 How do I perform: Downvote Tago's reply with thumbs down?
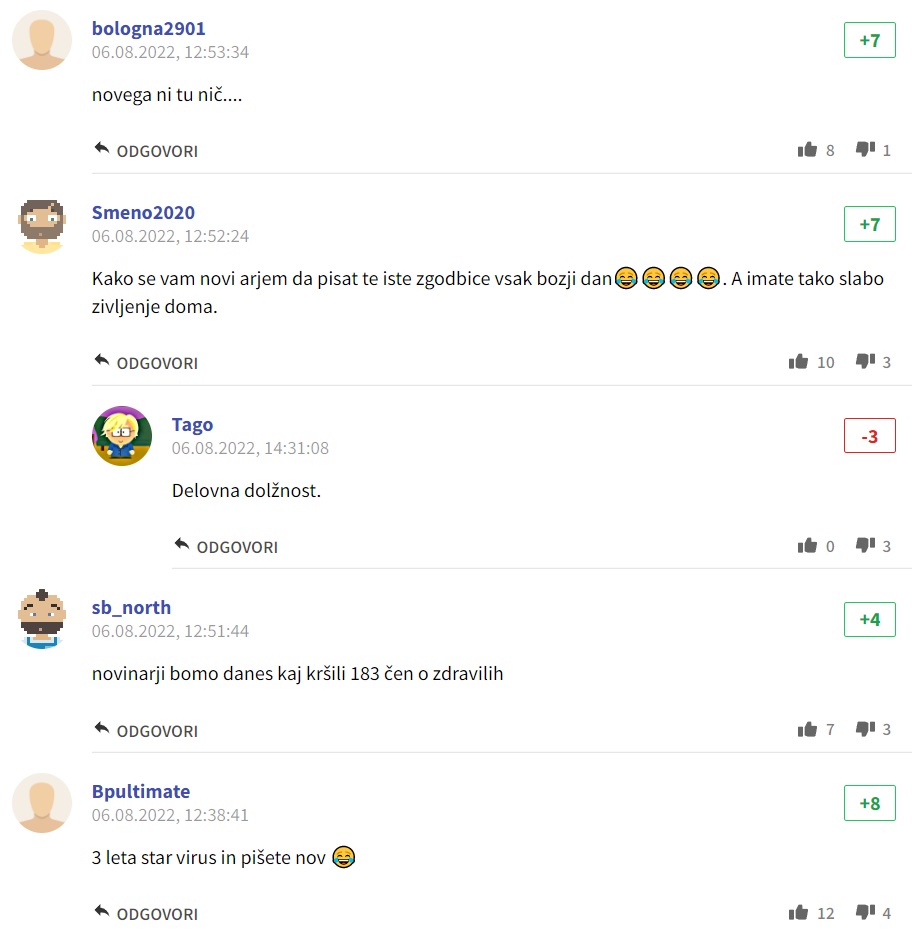[865, 544]
